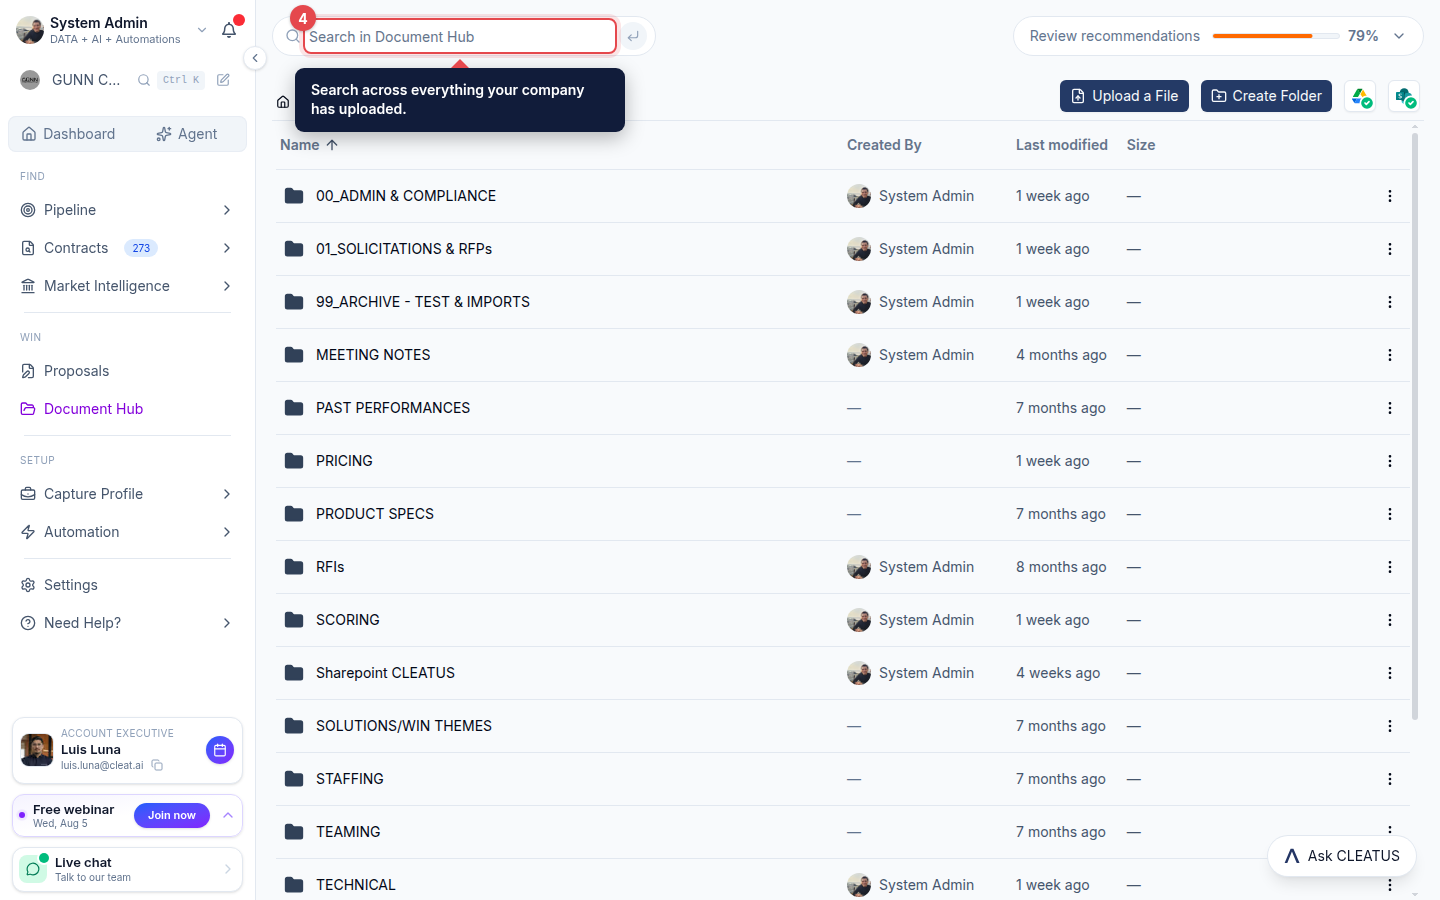This screenshot has width=1440, height=900.
Task: Open the Ask CLEATUS assistant
Action: 1342,856
